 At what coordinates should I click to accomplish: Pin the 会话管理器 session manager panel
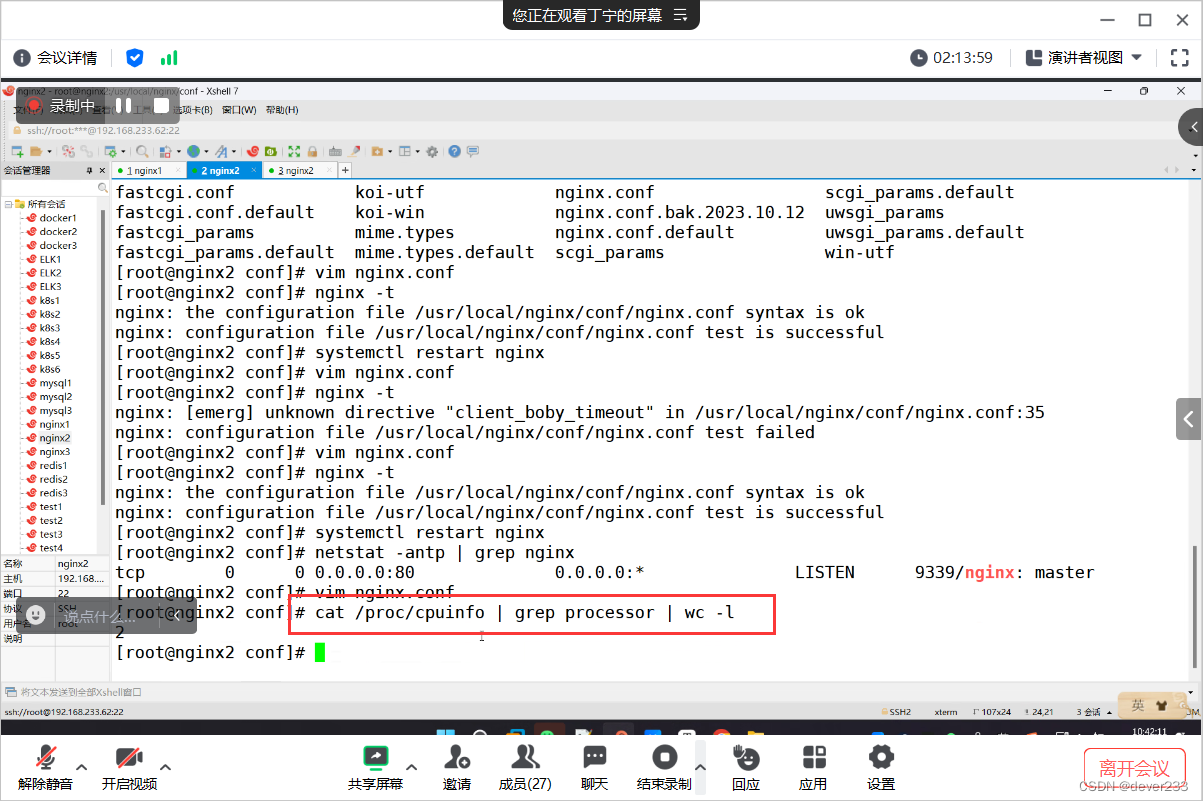(89, 171)
